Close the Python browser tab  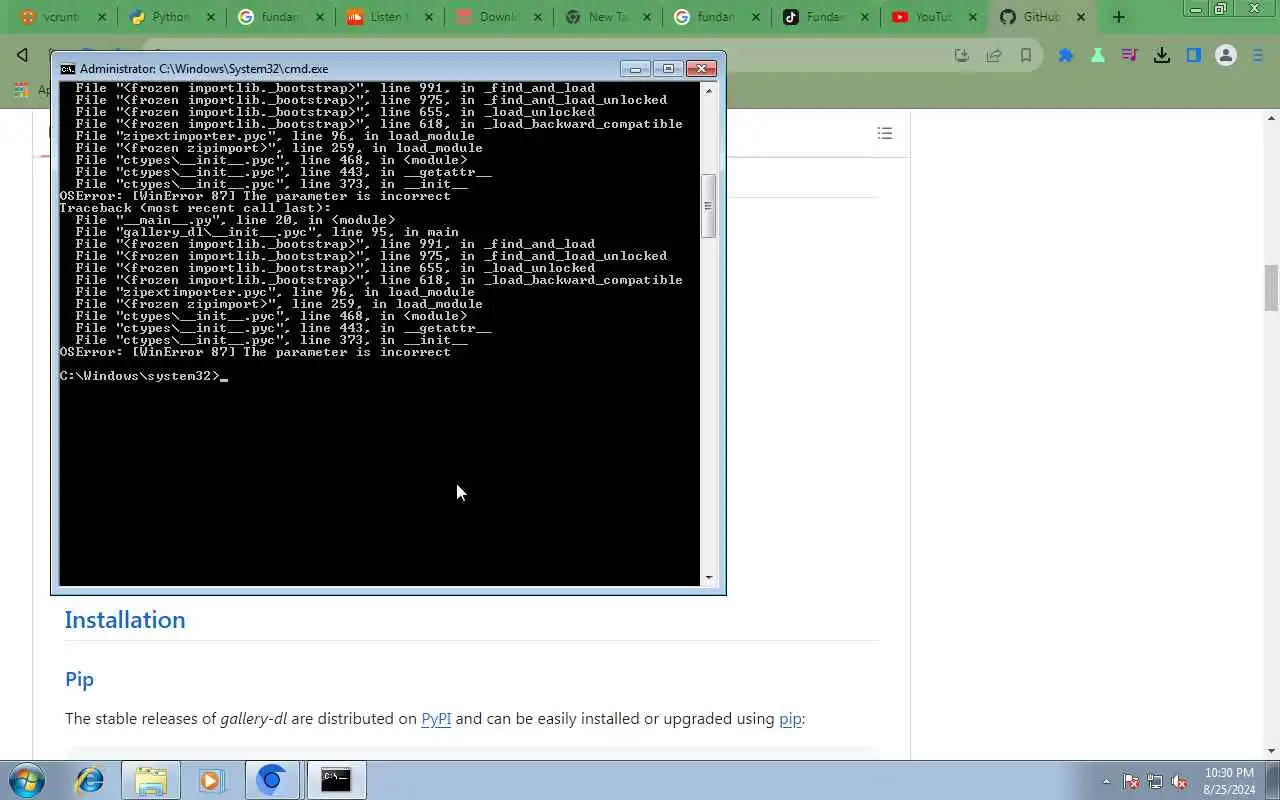coord(210,17)
